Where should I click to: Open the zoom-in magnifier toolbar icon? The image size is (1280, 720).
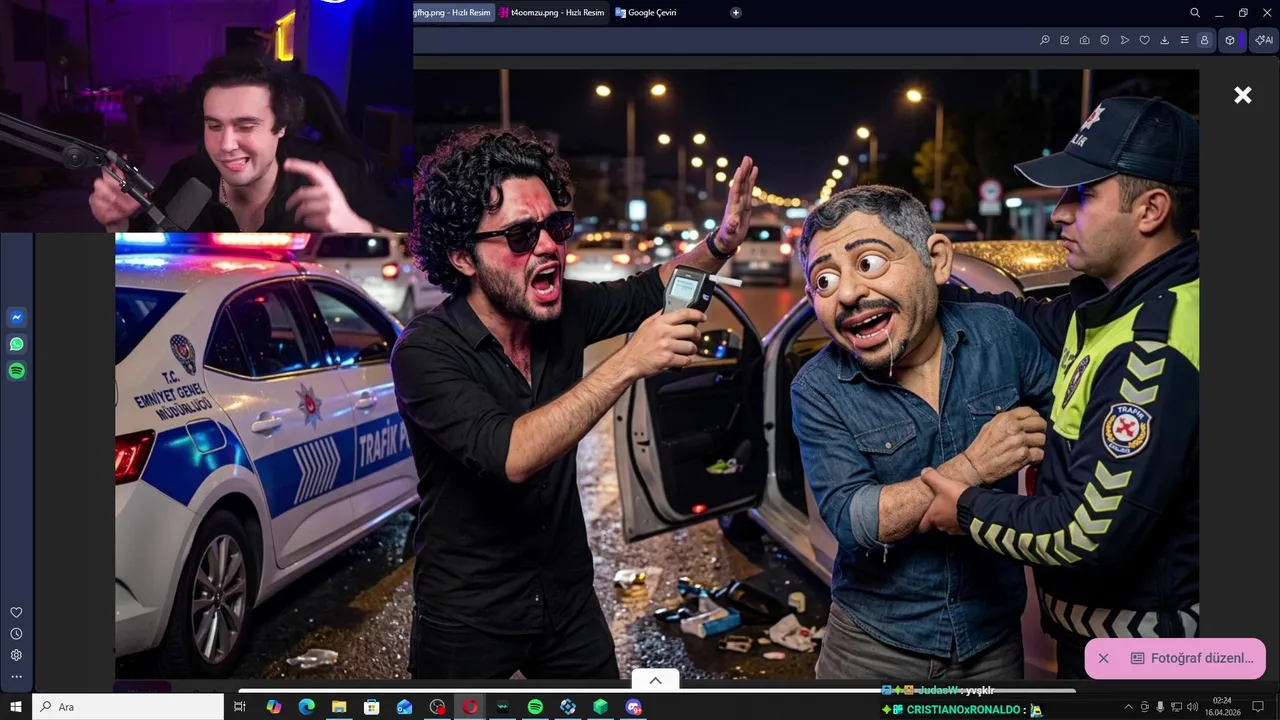pyautogui.click(x=1045, y=40)
